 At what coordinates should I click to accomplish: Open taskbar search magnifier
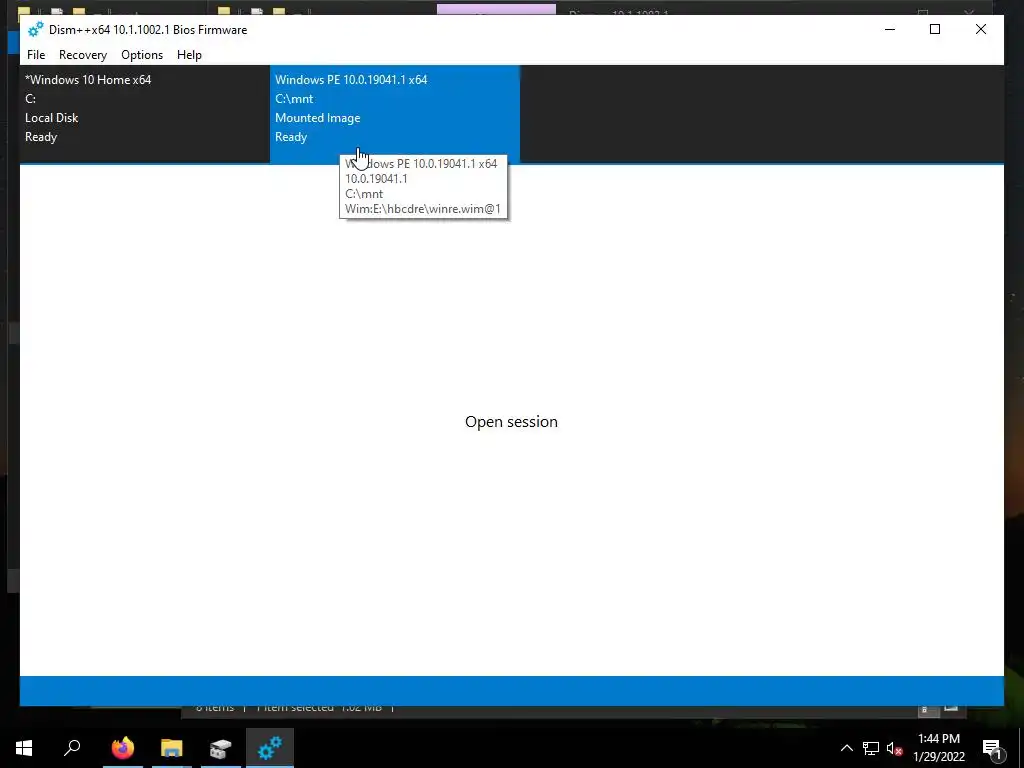coord(72,748)
